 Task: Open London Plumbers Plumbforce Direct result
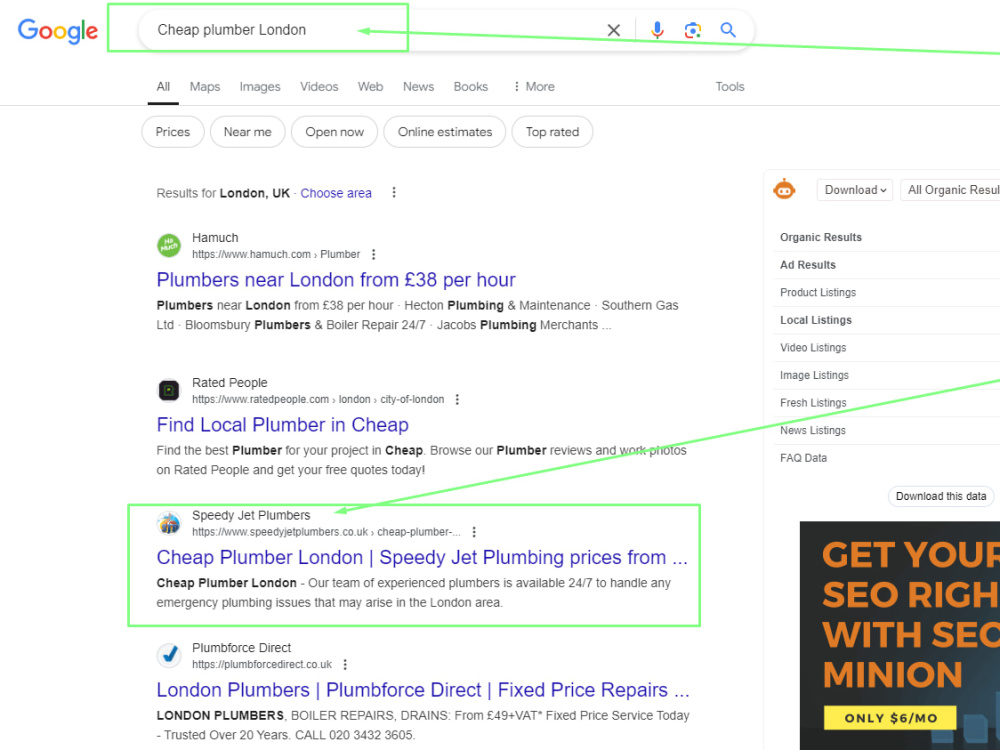(423, 690)
